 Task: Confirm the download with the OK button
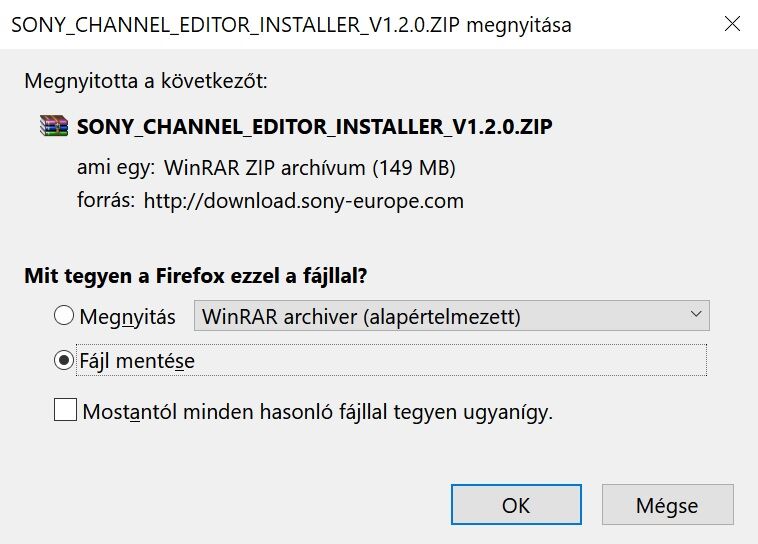(x=516, y=506)
